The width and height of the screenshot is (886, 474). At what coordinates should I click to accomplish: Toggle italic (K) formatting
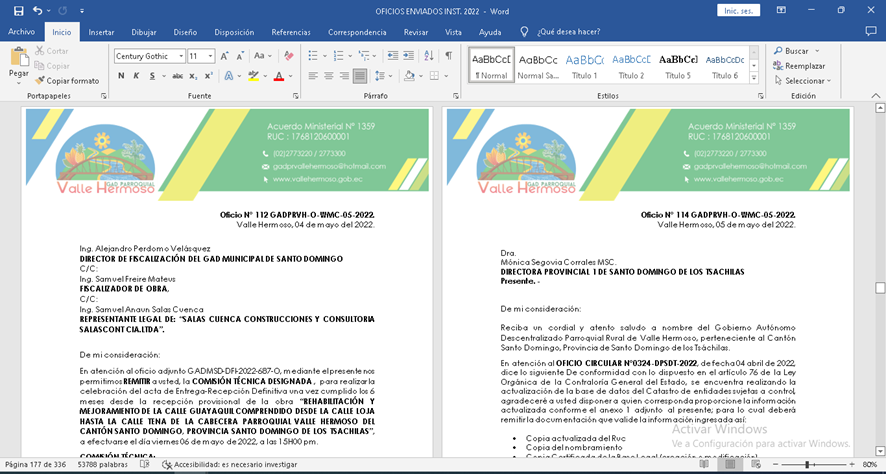(x=136, y=76)
